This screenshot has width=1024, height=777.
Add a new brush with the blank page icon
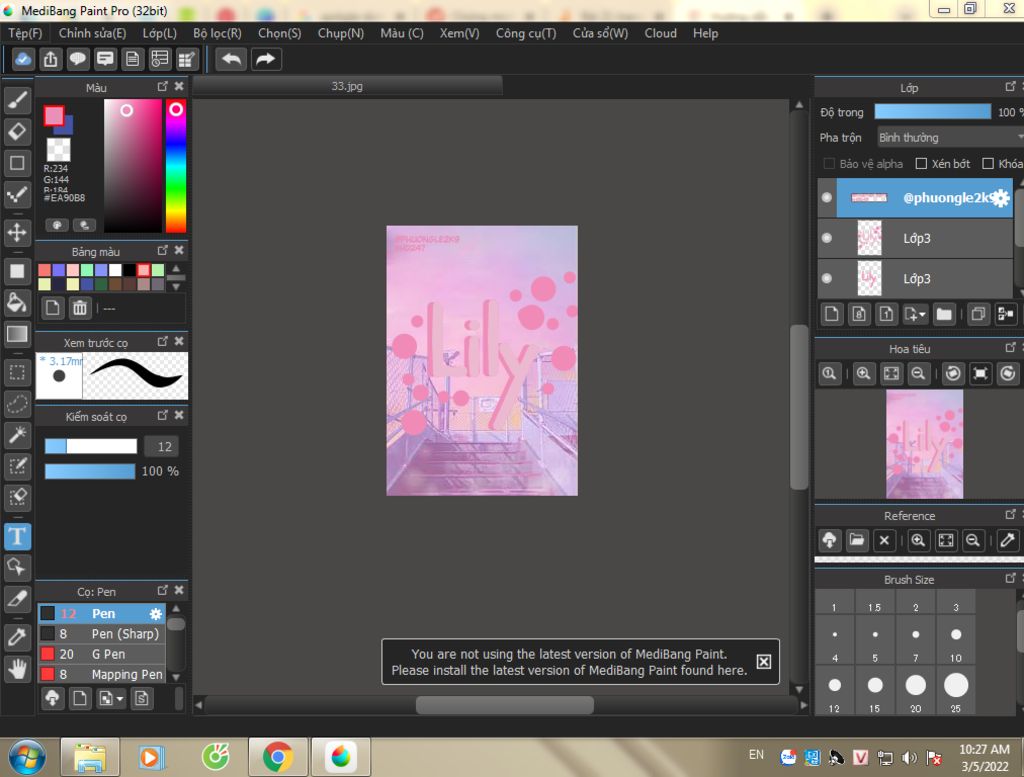[x=80, y=699]
